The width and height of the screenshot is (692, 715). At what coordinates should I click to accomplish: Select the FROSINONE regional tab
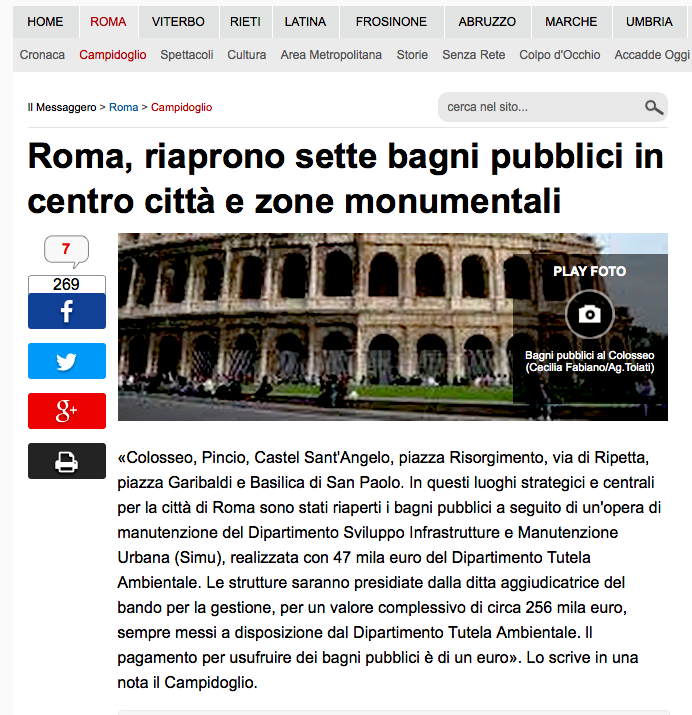(390, 21)
